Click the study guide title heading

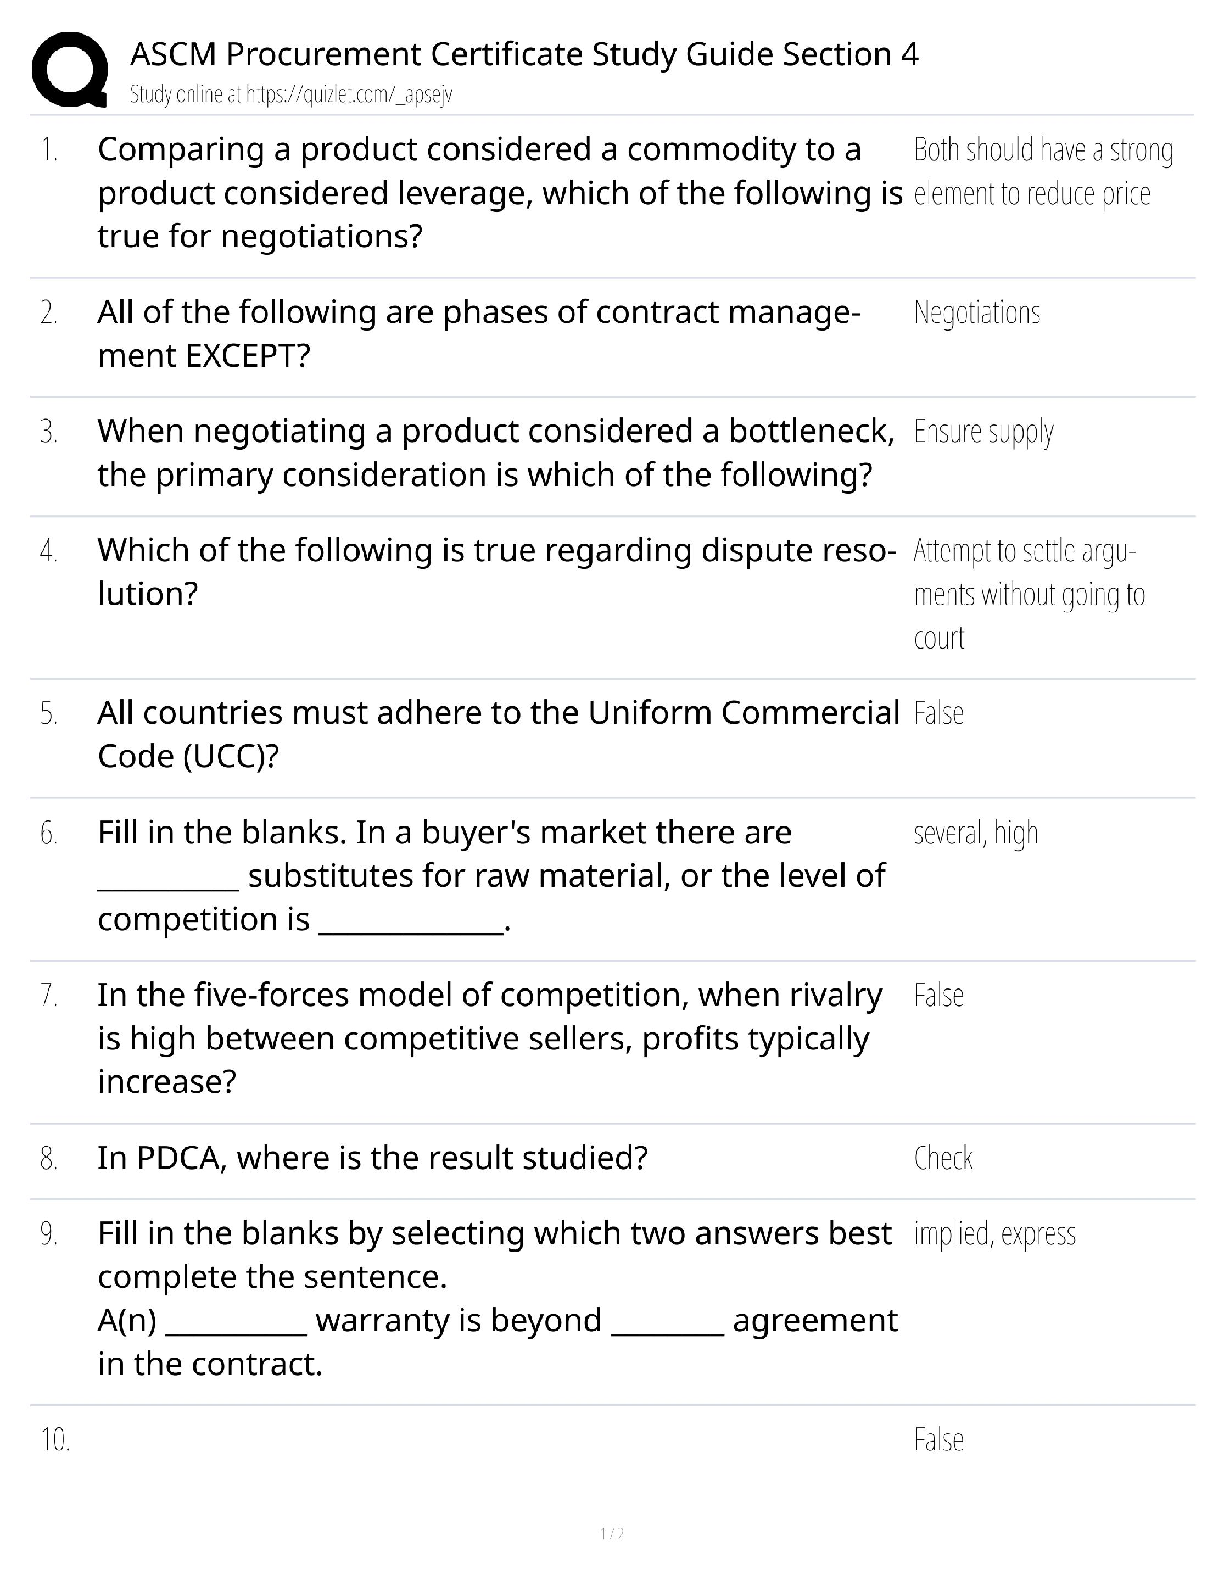pos(524,54)
